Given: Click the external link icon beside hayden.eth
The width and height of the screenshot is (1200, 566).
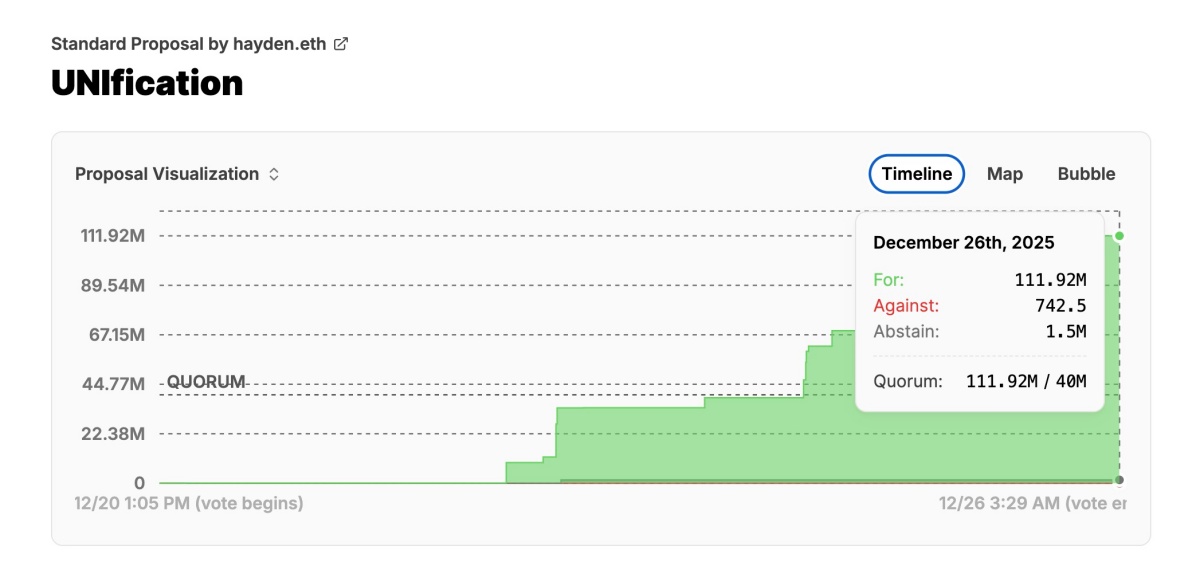Looking at the screenshot, I should pyautogui.click(x=341, y=44).
